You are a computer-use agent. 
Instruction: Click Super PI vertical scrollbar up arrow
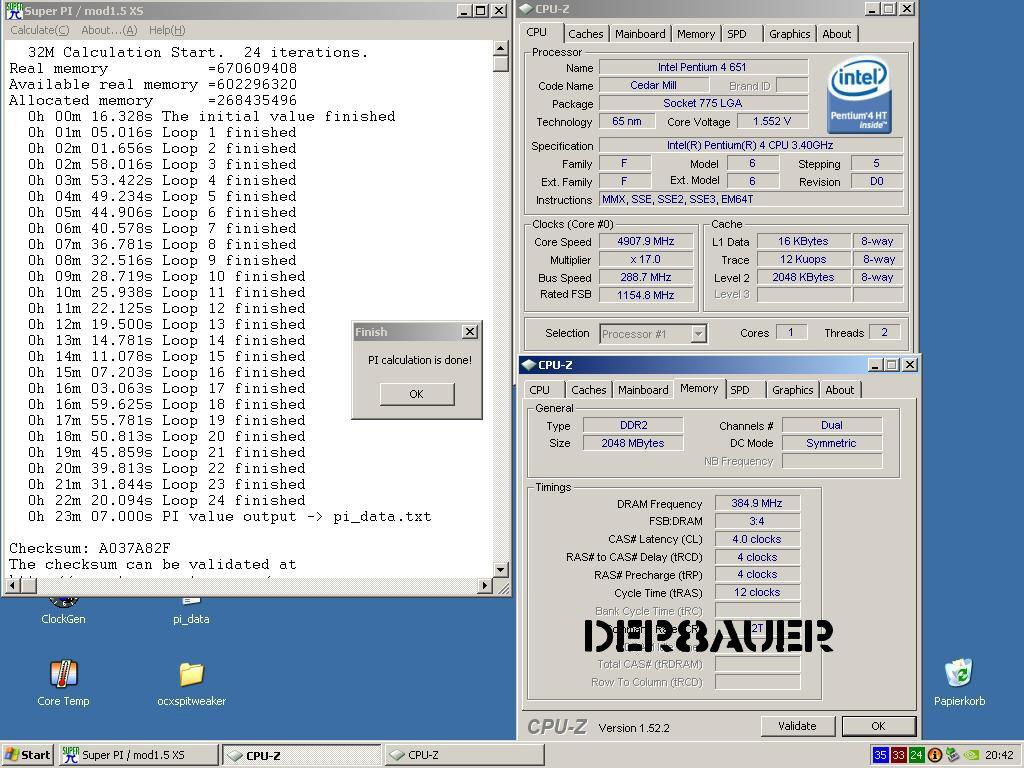point(500,48)
